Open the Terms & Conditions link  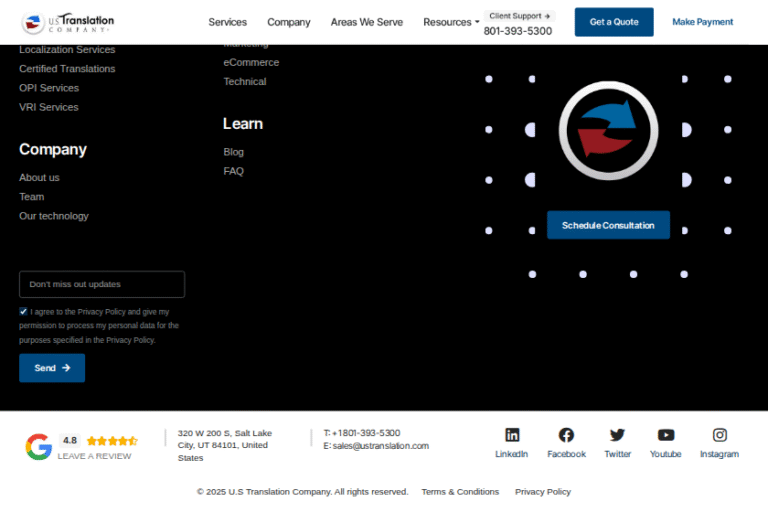[x=460, y=492]
